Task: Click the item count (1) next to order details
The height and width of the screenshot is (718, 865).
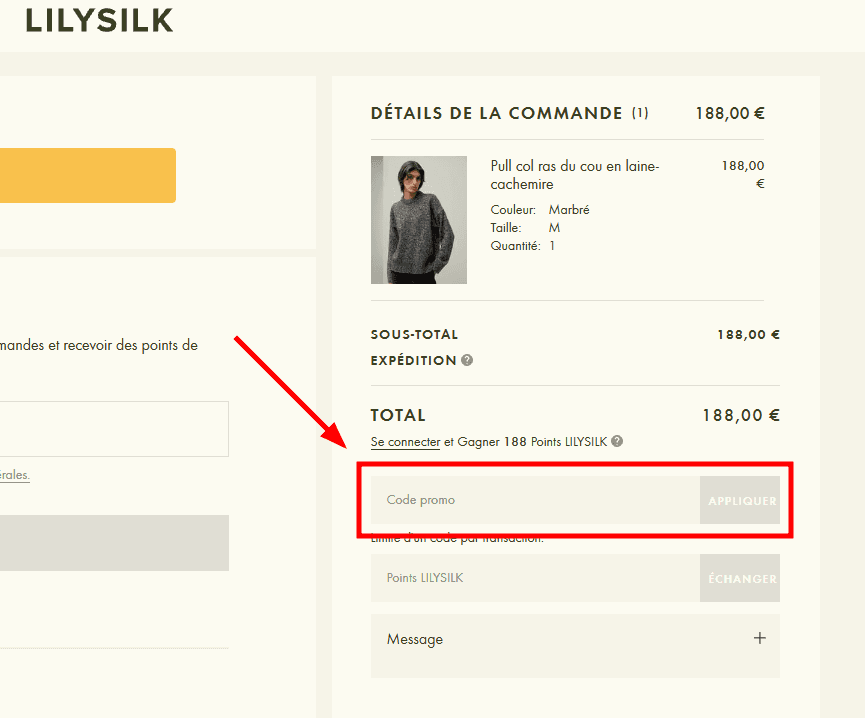Action: 640,113
